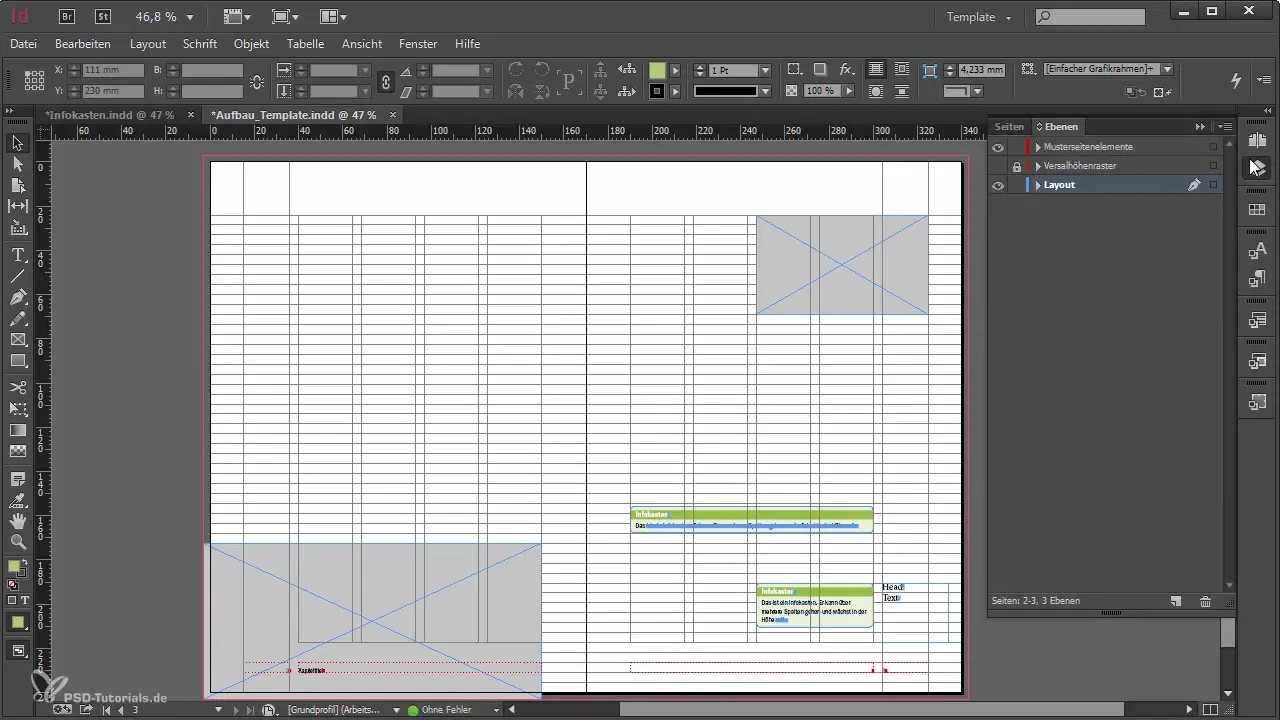1280x720 pixels.
Task: Open the stroke weight 1 Pt dropdown
Action: coord(765,71)
